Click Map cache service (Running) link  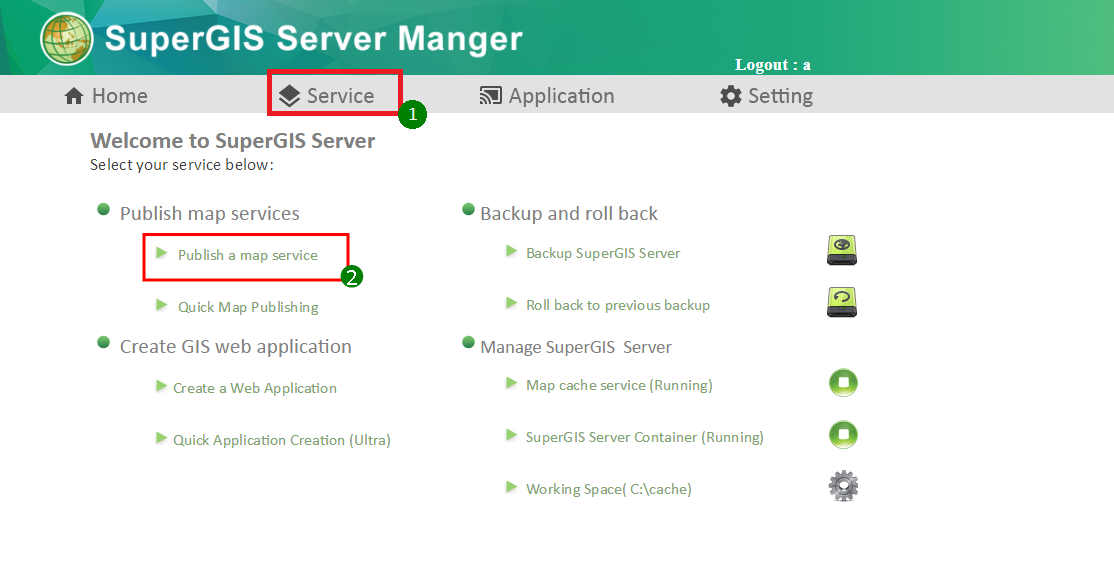click(x=620, y=385)
